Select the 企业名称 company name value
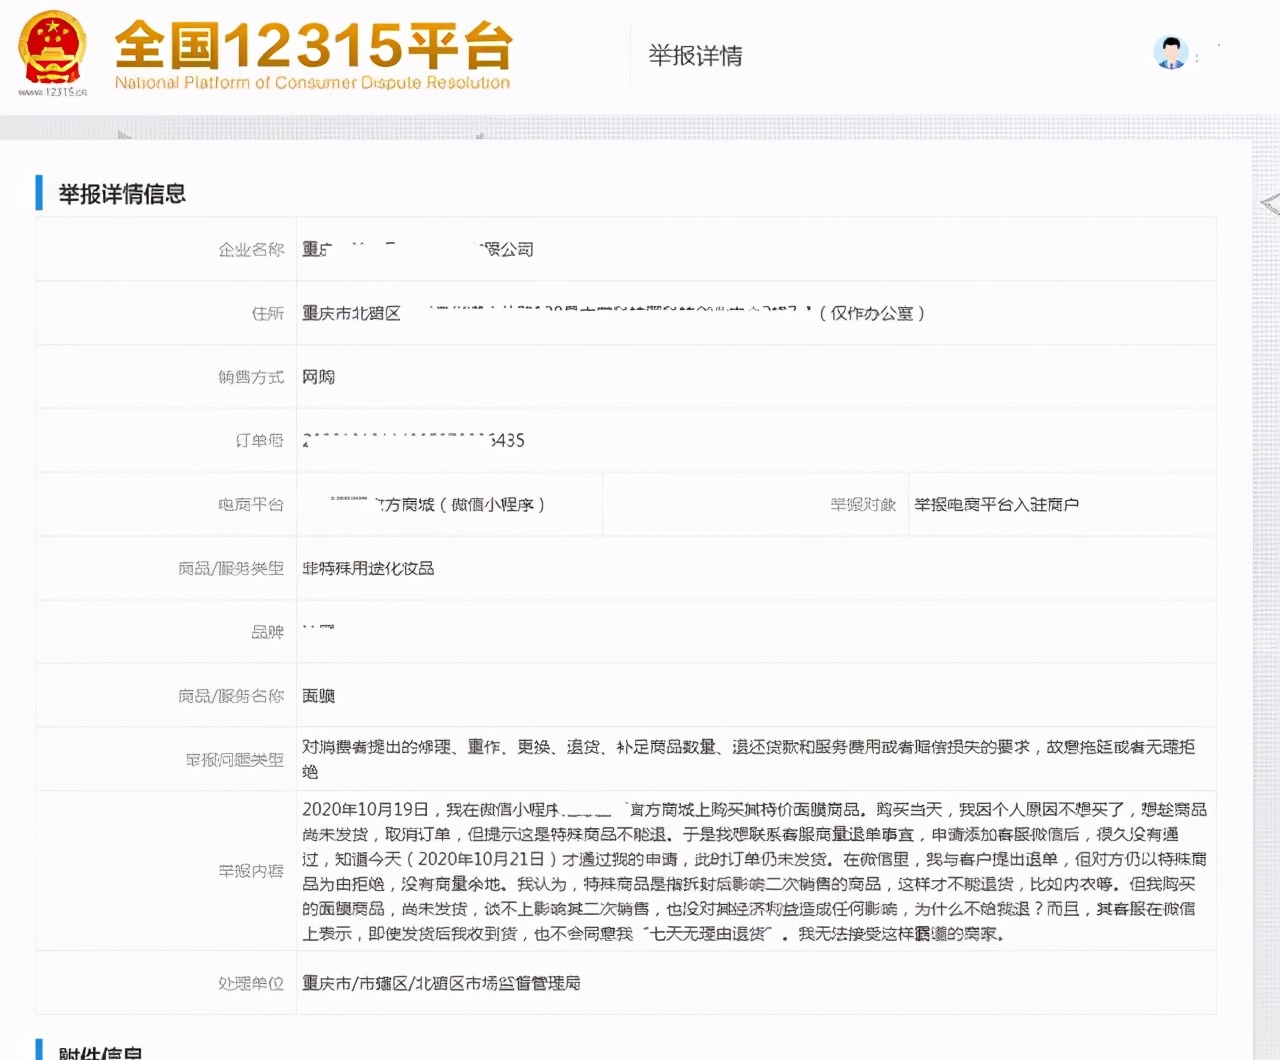Viewport: 1280px width, 1060px height. [x=422, y=249]
